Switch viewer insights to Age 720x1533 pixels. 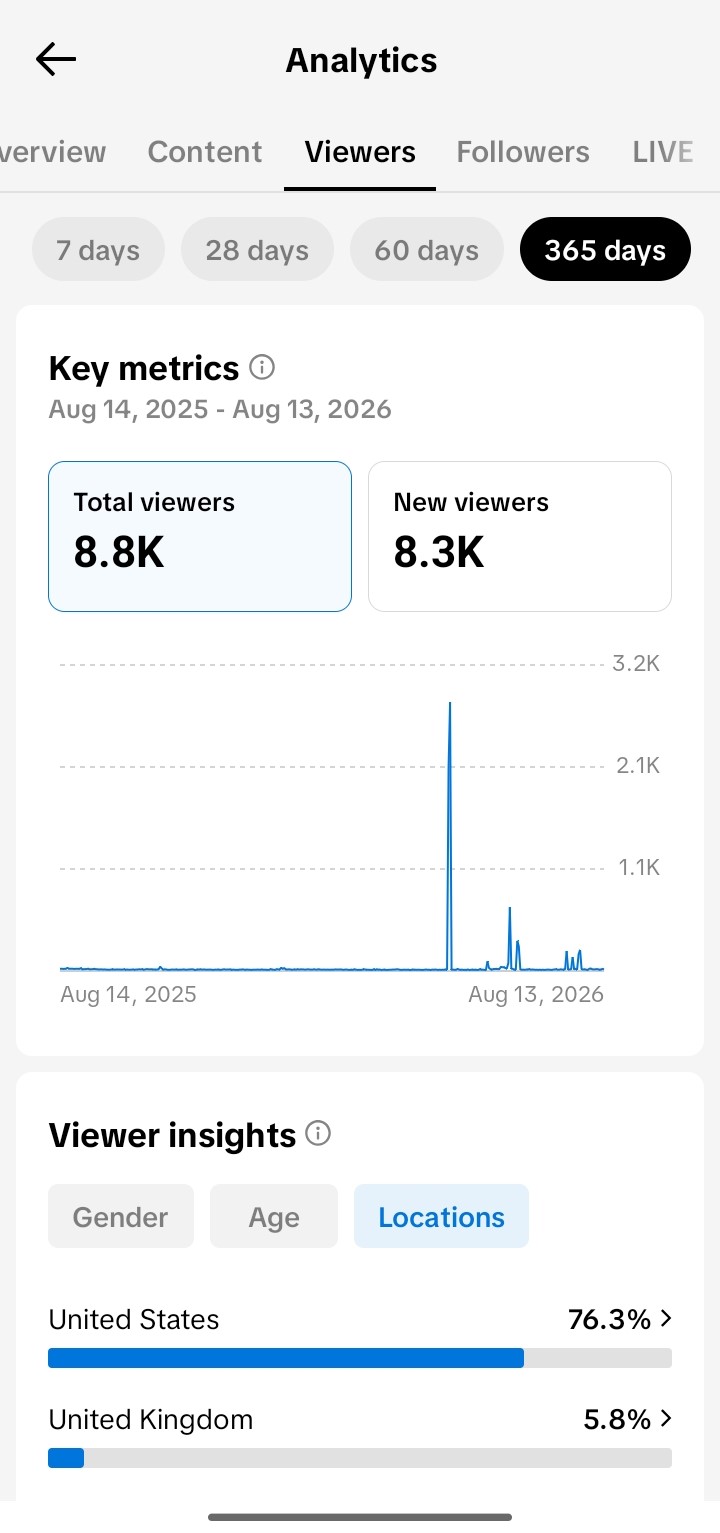pyautogui.click(x=274, y=1216)
